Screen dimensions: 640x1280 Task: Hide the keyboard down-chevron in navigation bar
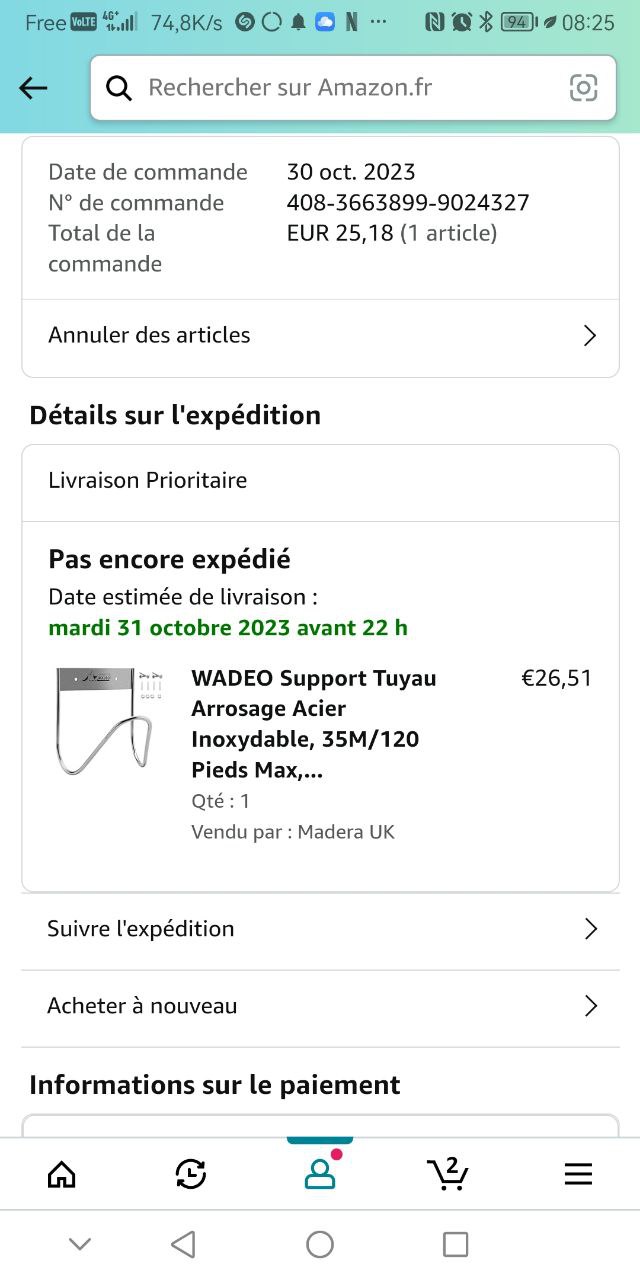point(80,1244)
